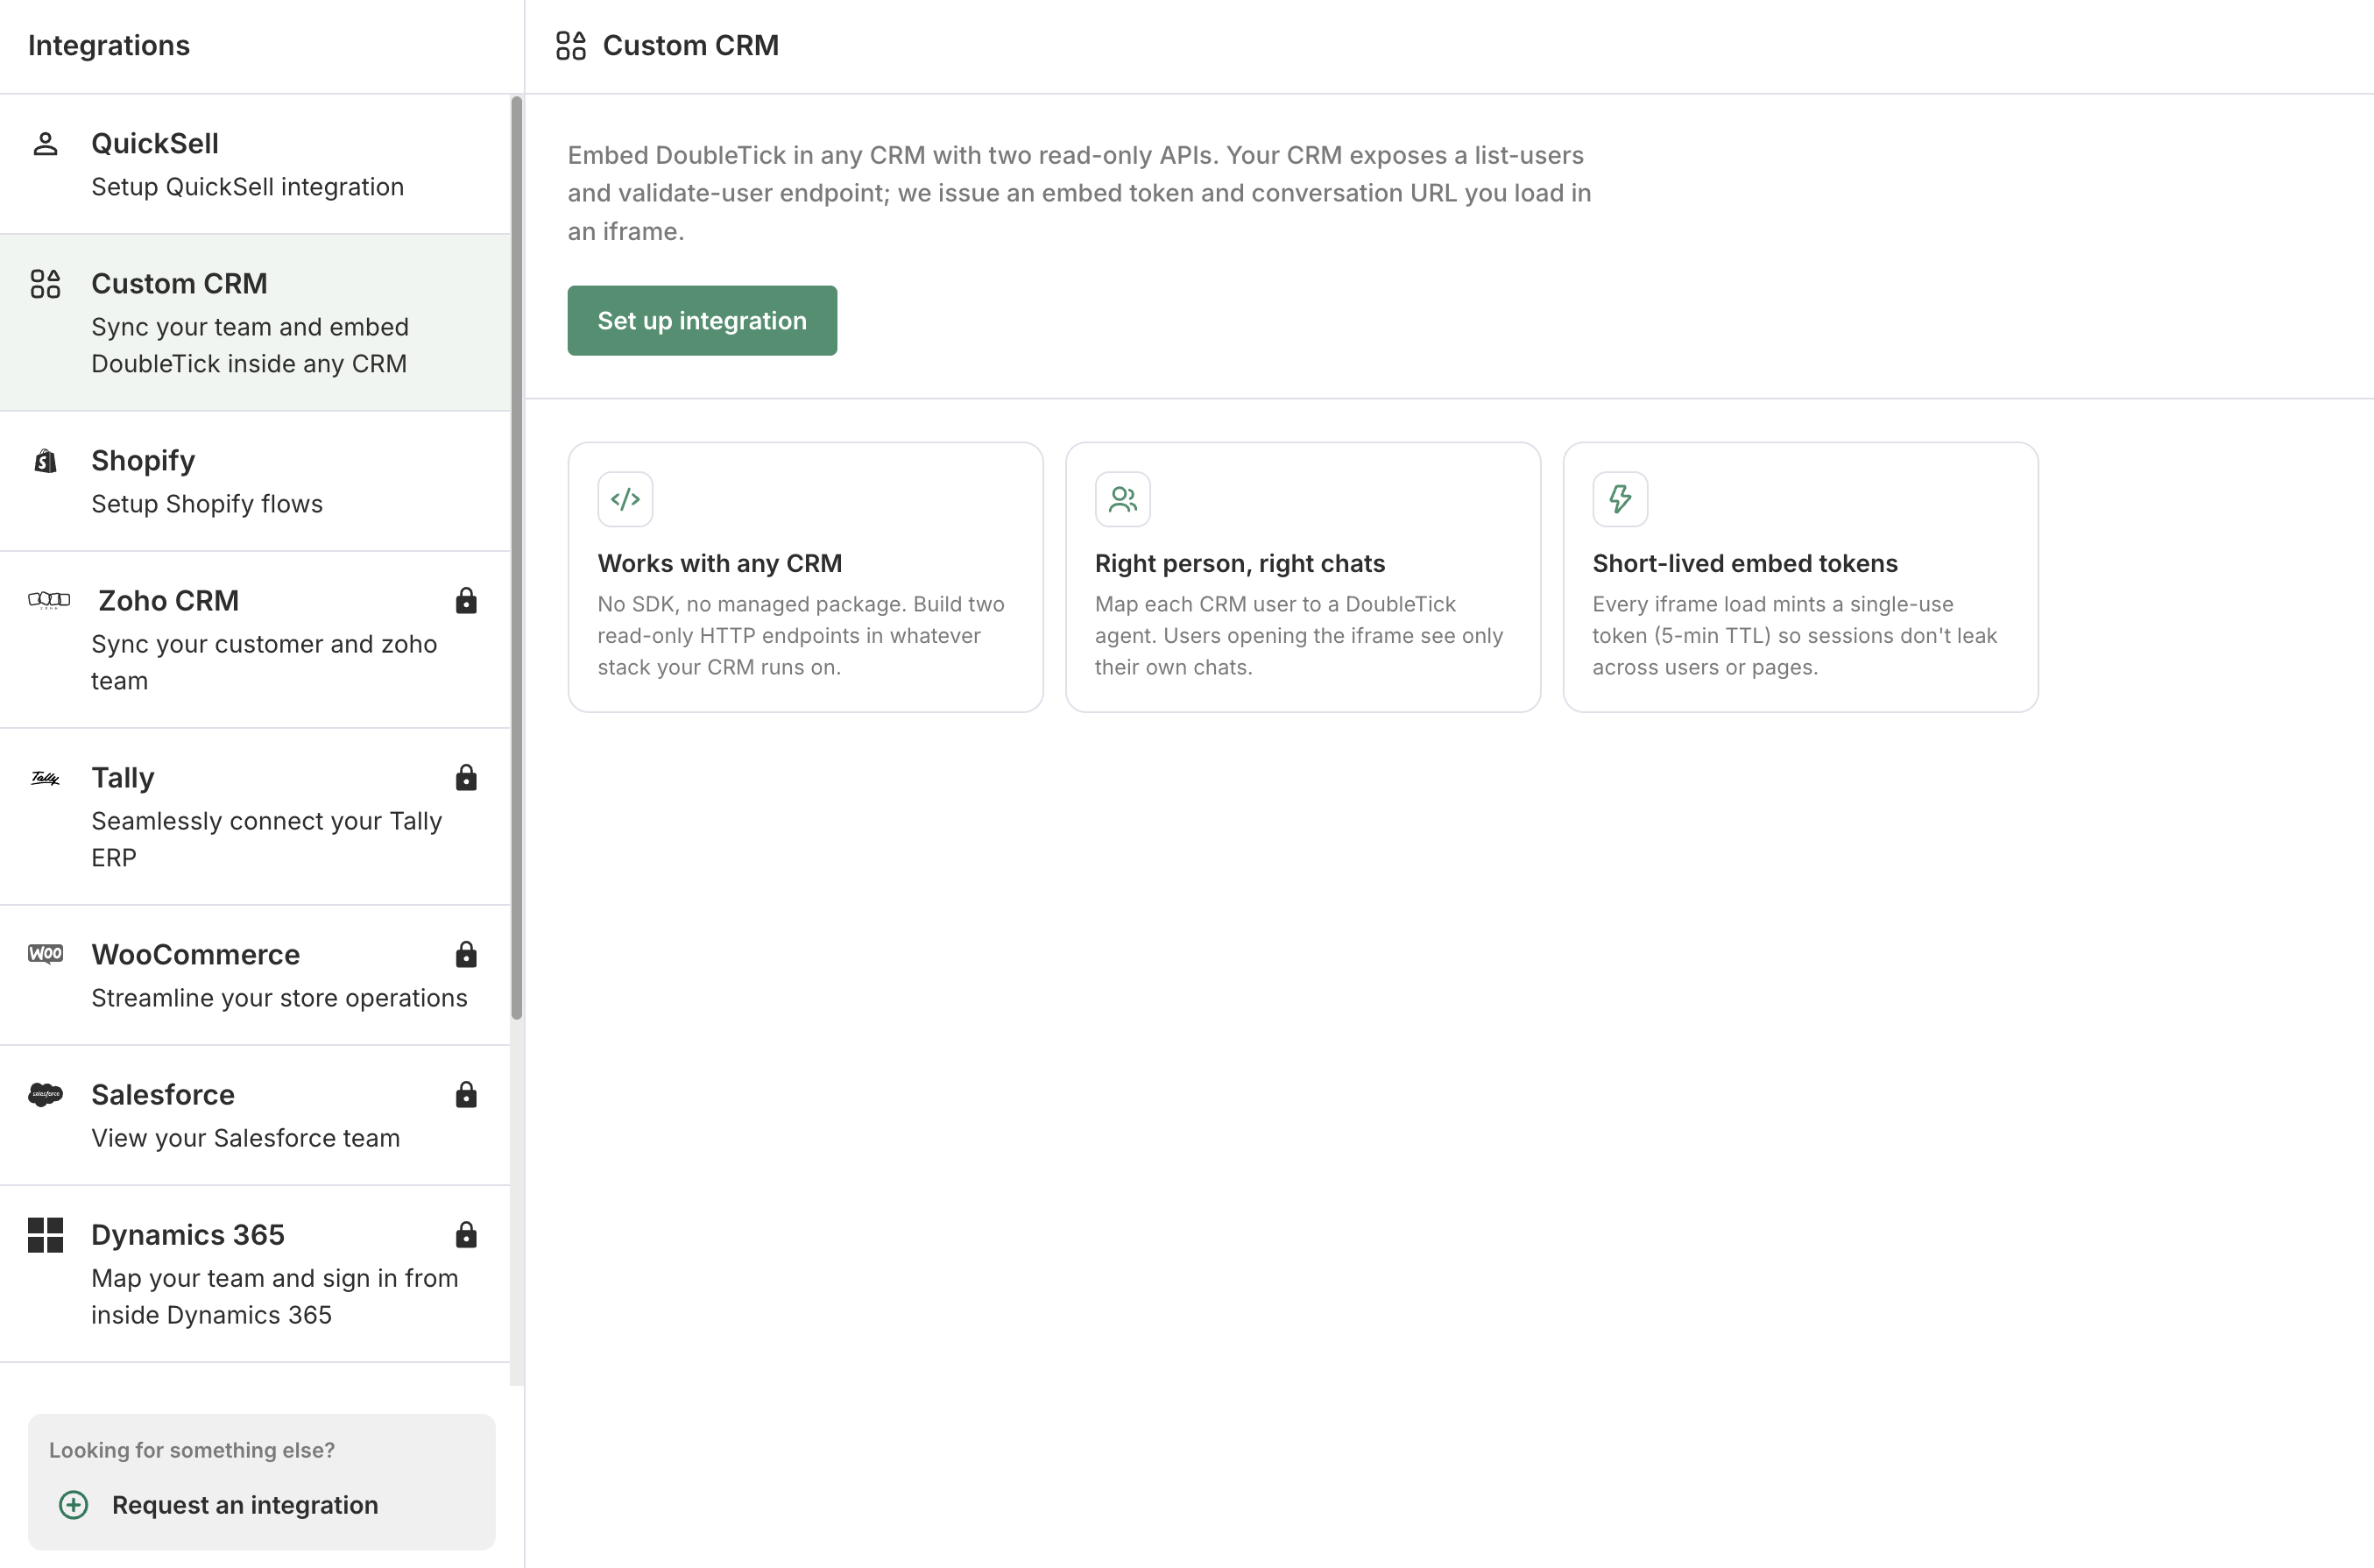
Task: Click 'Setup Shopify flows' subtitle
Action: (x=207, y=504)
